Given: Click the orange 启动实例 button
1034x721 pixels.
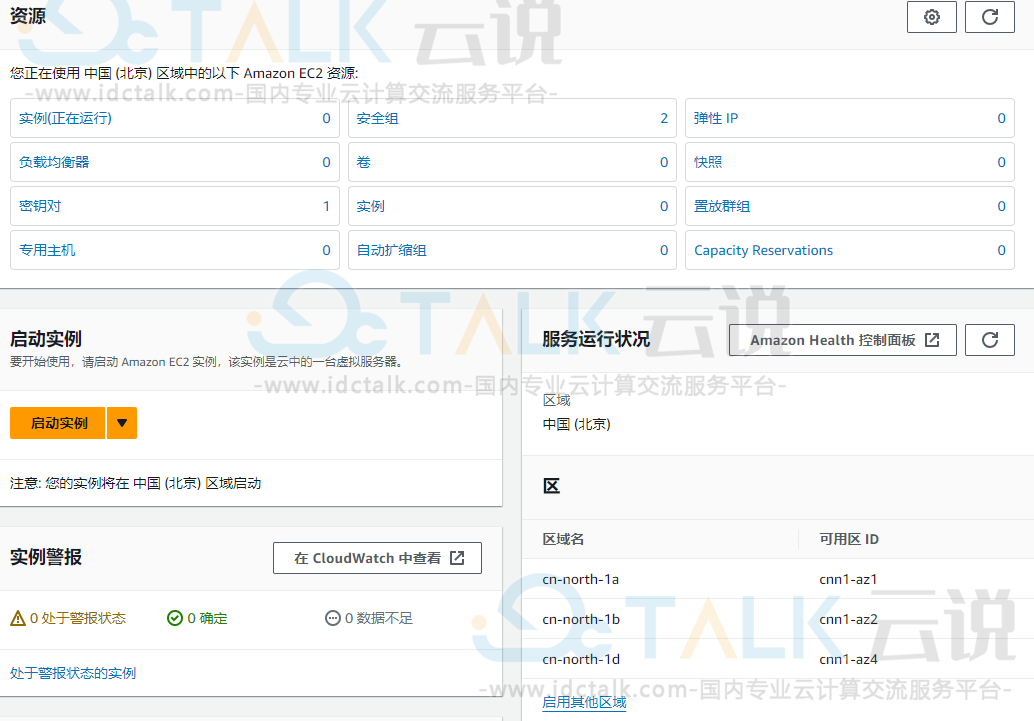Looking at the screenshot, I should (x=57, y=423).
